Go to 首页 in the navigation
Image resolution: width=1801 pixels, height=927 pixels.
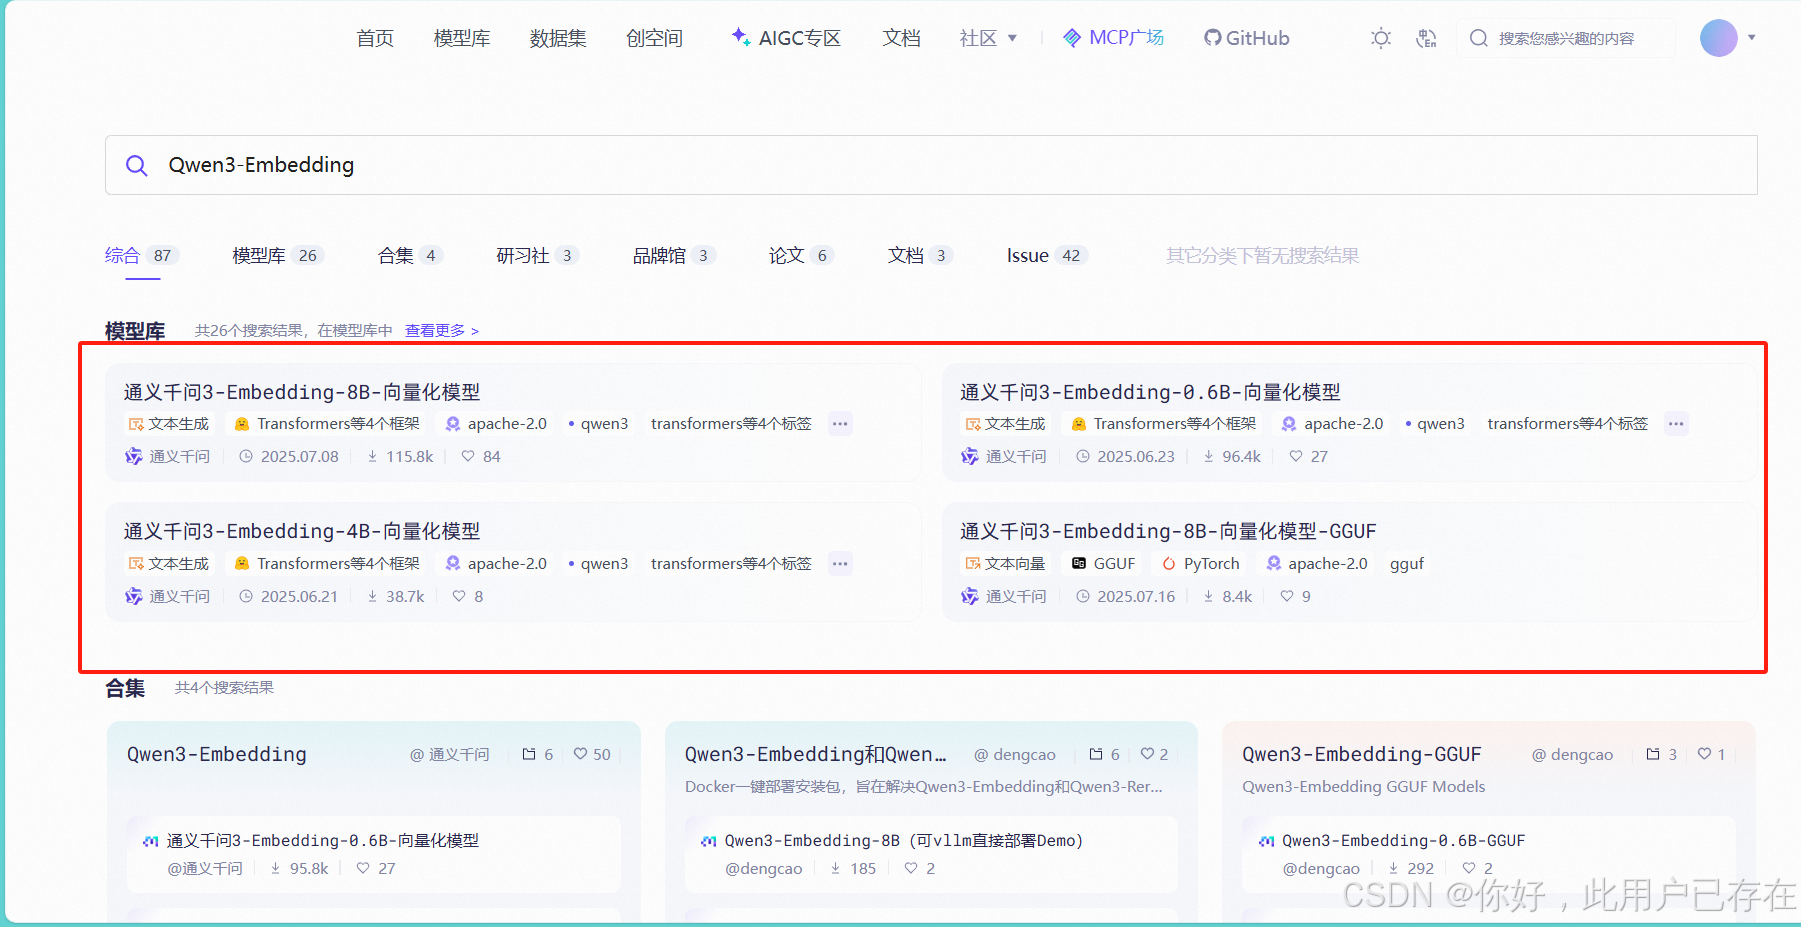coord(375,38)
